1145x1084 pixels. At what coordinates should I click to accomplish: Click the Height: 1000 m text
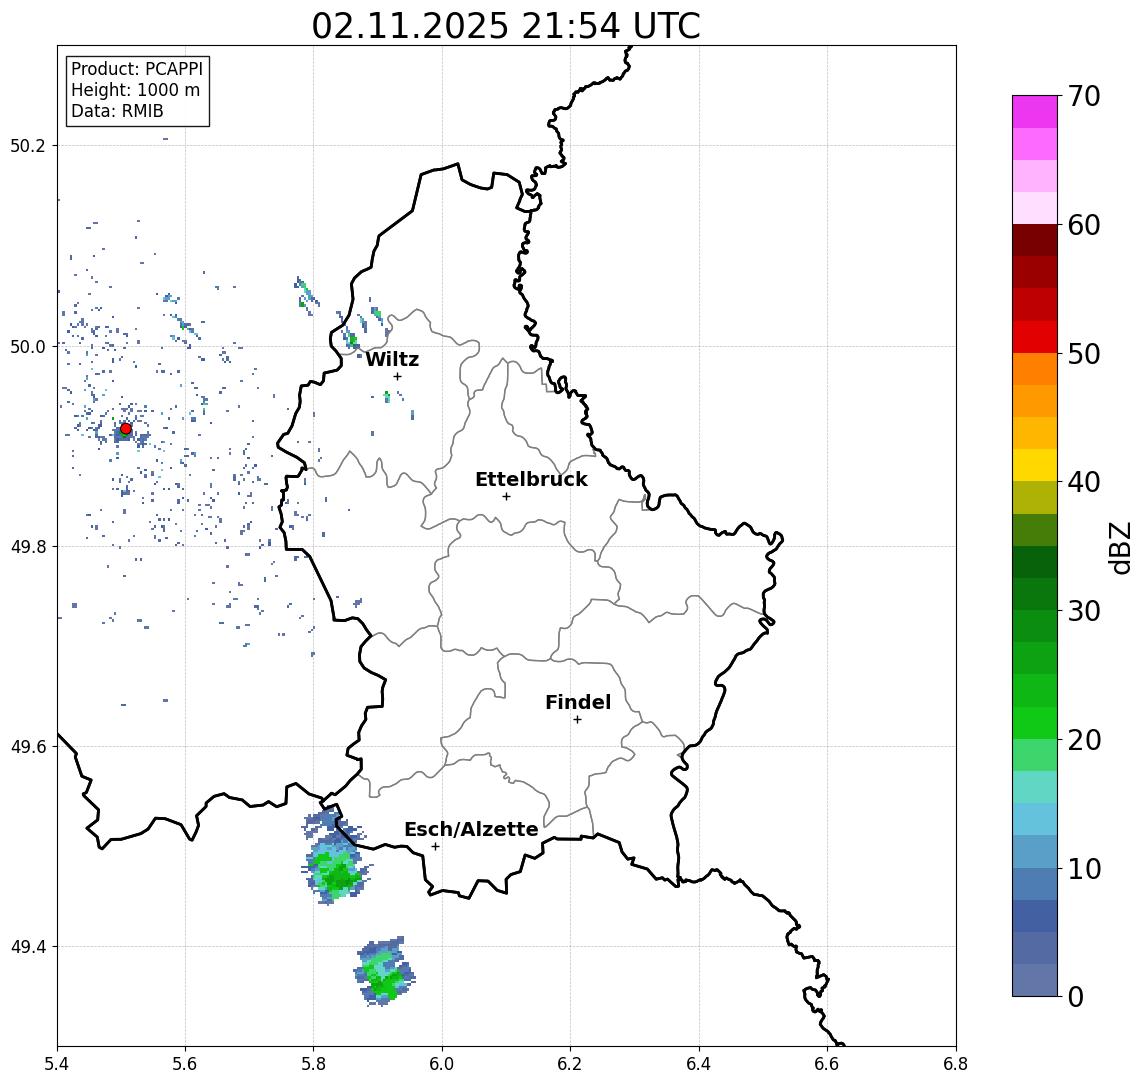coord(135,90)
